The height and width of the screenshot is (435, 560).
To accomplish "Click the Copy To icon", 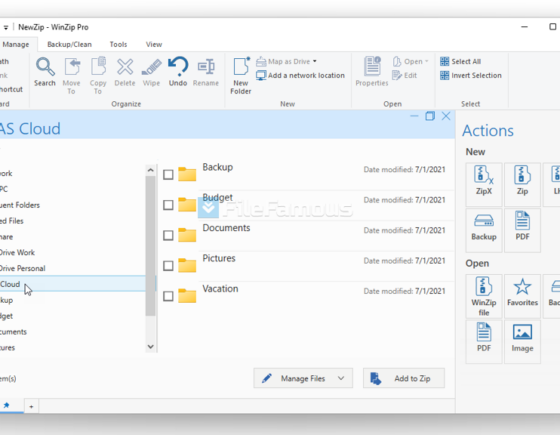I will [x=98, y=76].
